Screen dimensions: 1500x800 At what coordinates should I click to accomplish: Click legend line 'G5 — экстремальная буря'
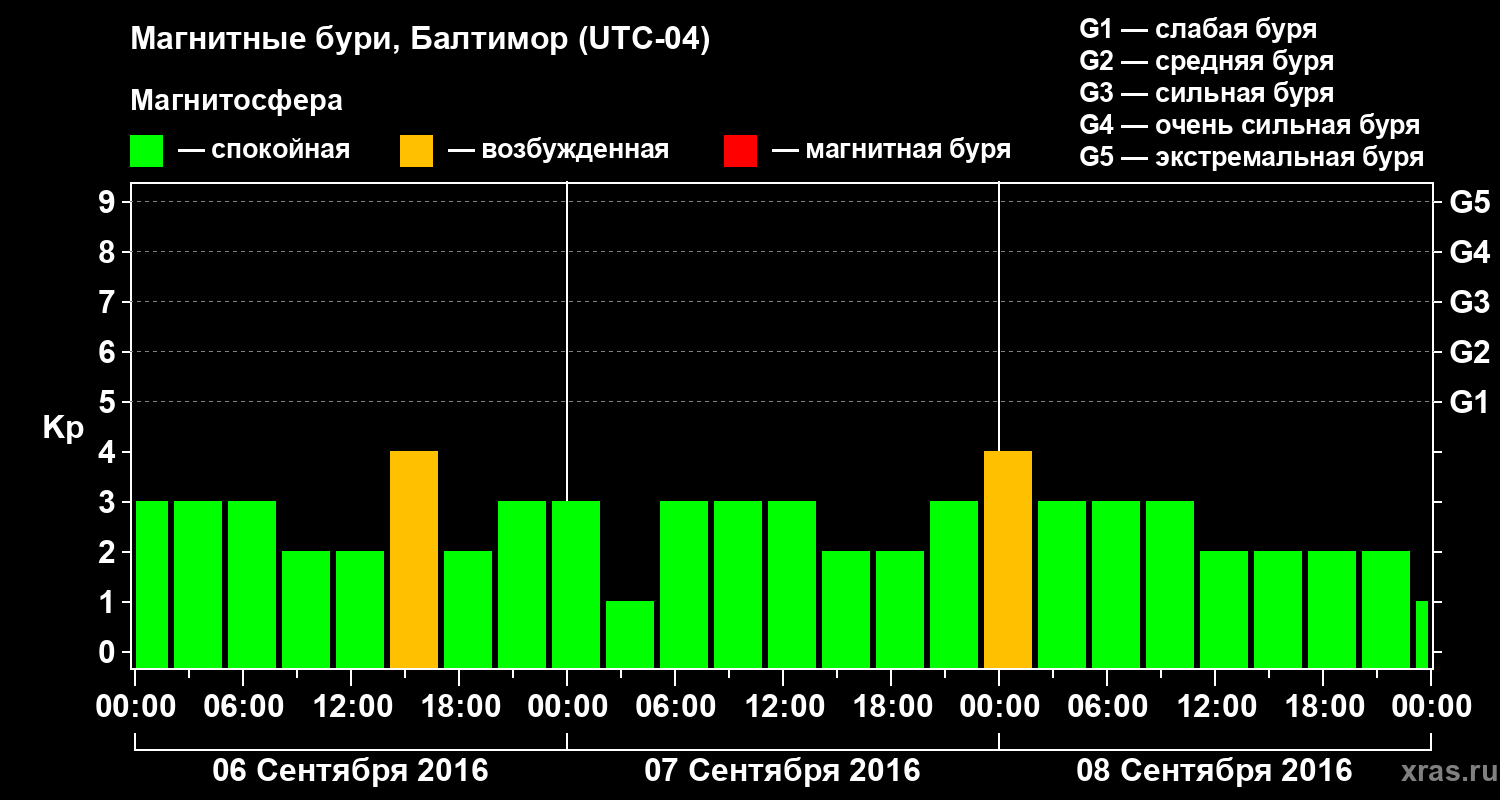pyautogui.click(x=1251, y=158)
